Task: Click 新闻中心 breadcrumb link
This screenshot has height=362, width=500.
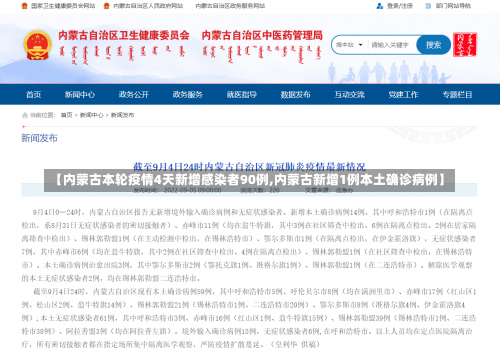Action: click(x=92, y=115)
